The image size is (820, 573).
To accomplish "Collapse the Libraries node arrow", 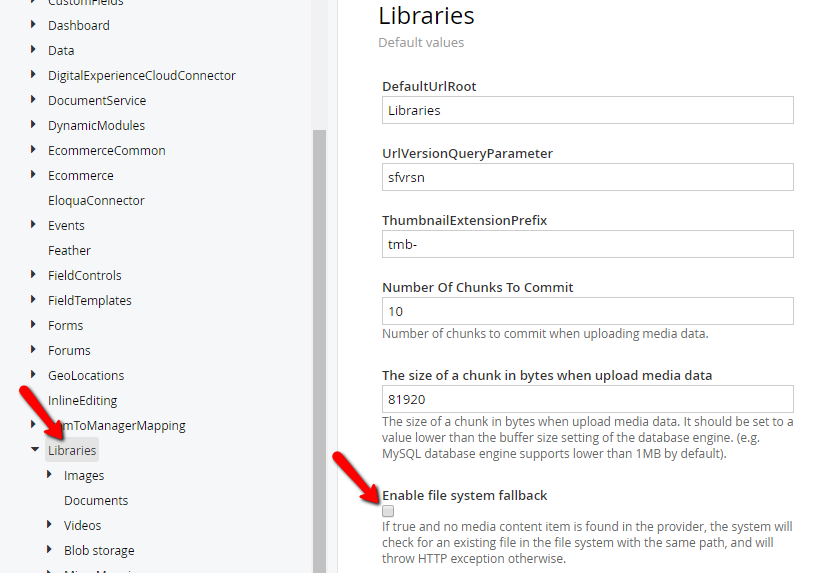I will (35, 449).
